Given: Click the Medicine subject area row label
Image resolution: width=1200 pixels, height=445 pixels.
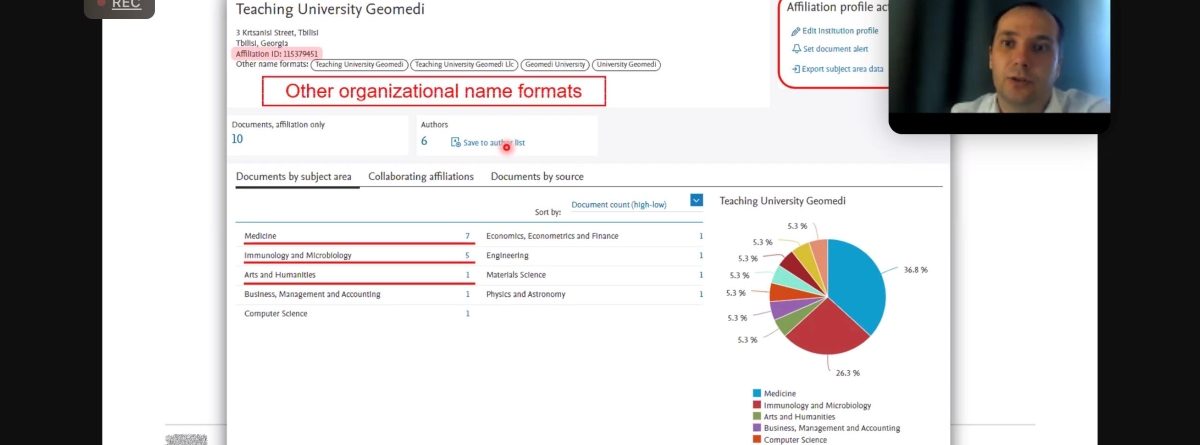Looking at the screenshot, I should coord(260,236).
